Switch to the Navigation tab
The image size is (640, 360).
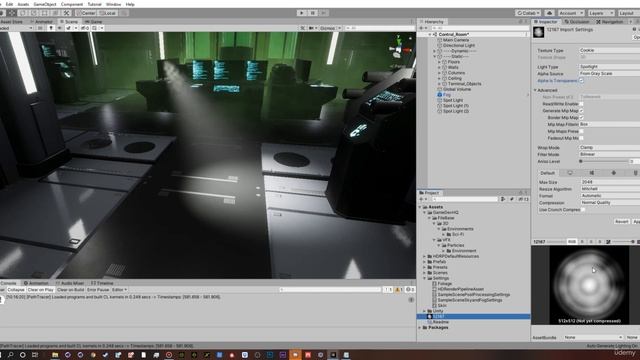[x=610, y=22]
